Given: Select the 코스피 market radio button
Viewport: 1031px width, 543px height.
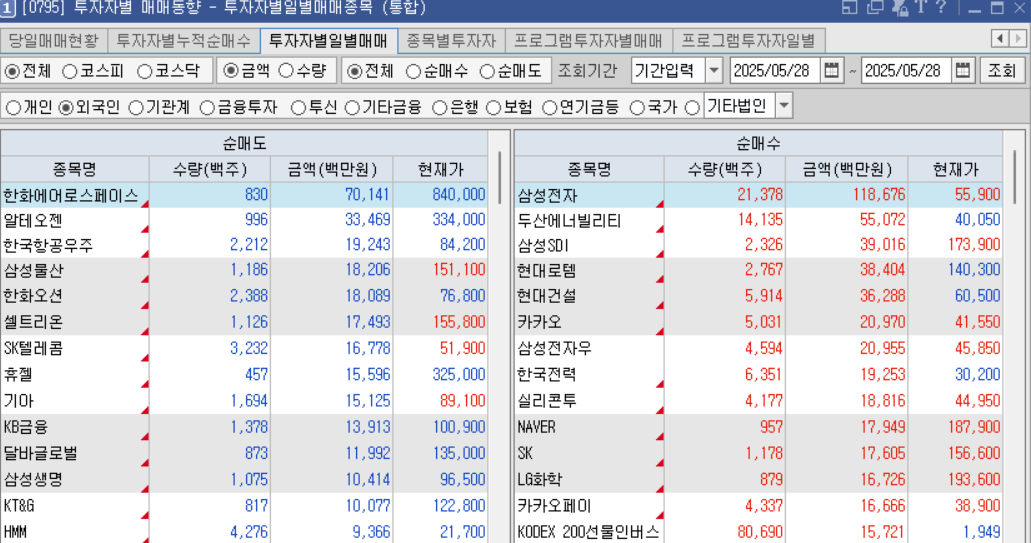Looking at the screenshot, I should [70, 72].
